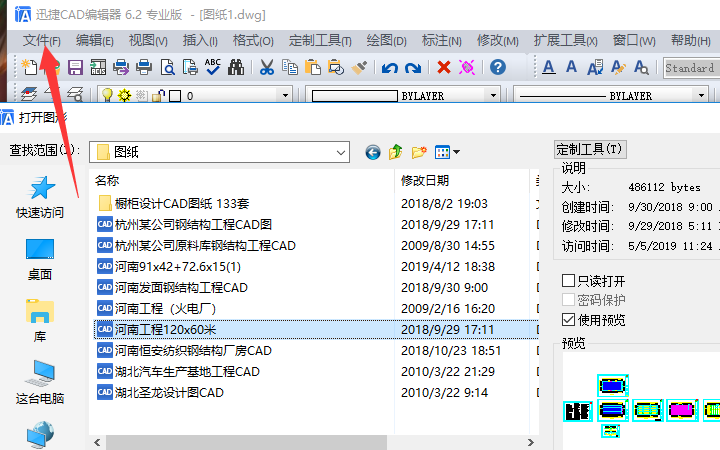Click the Cut scissors icon
The width and height of the screenshot is (720, 450).
267,68
